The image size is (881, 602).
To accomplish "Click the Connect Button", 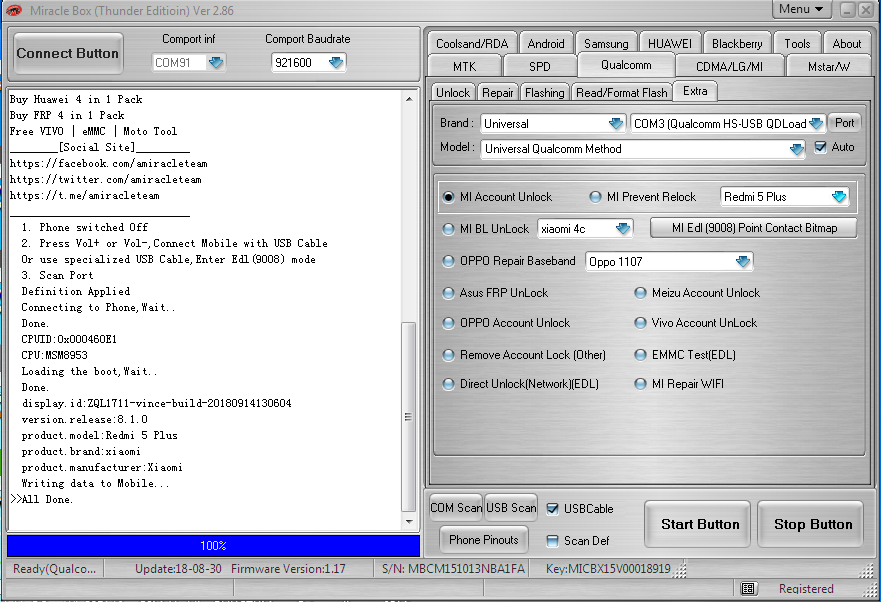I will tap(68, 53).
